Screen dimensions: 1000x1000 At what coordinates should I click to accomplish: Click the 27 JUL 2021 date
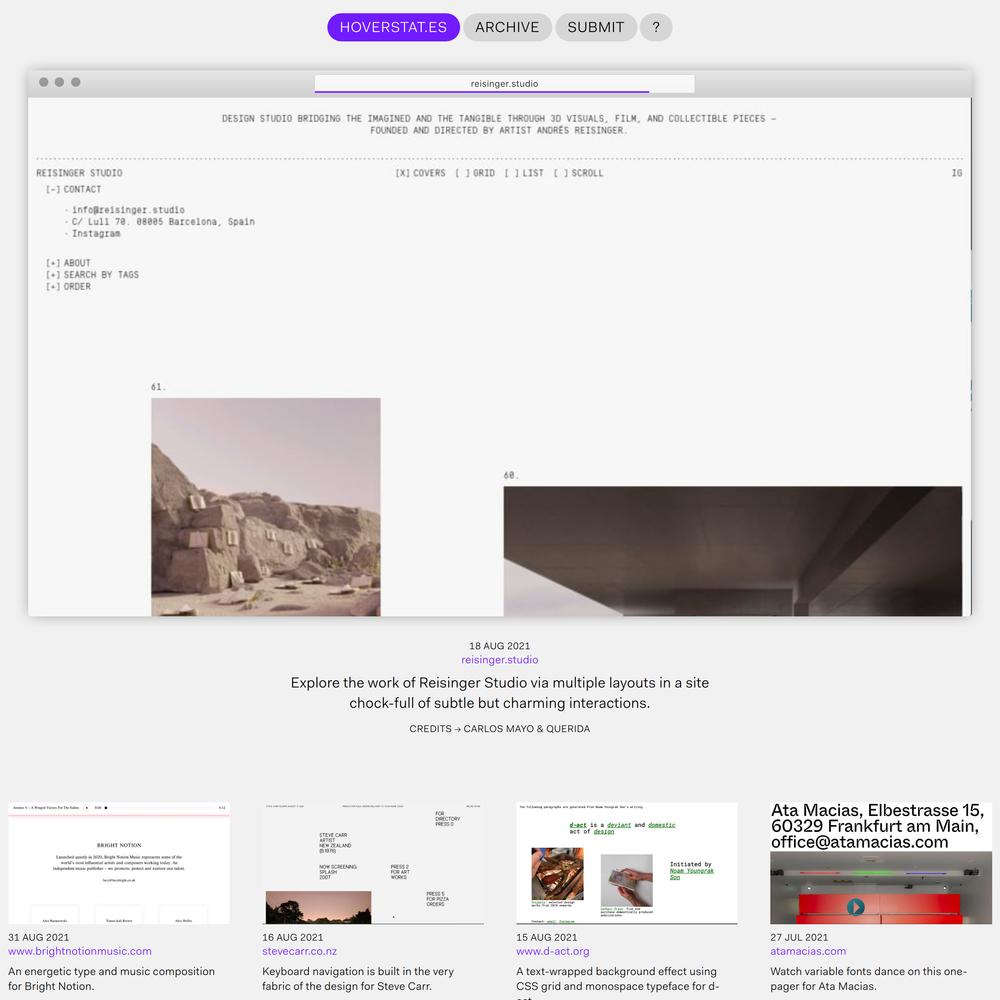tap(799, 938)
